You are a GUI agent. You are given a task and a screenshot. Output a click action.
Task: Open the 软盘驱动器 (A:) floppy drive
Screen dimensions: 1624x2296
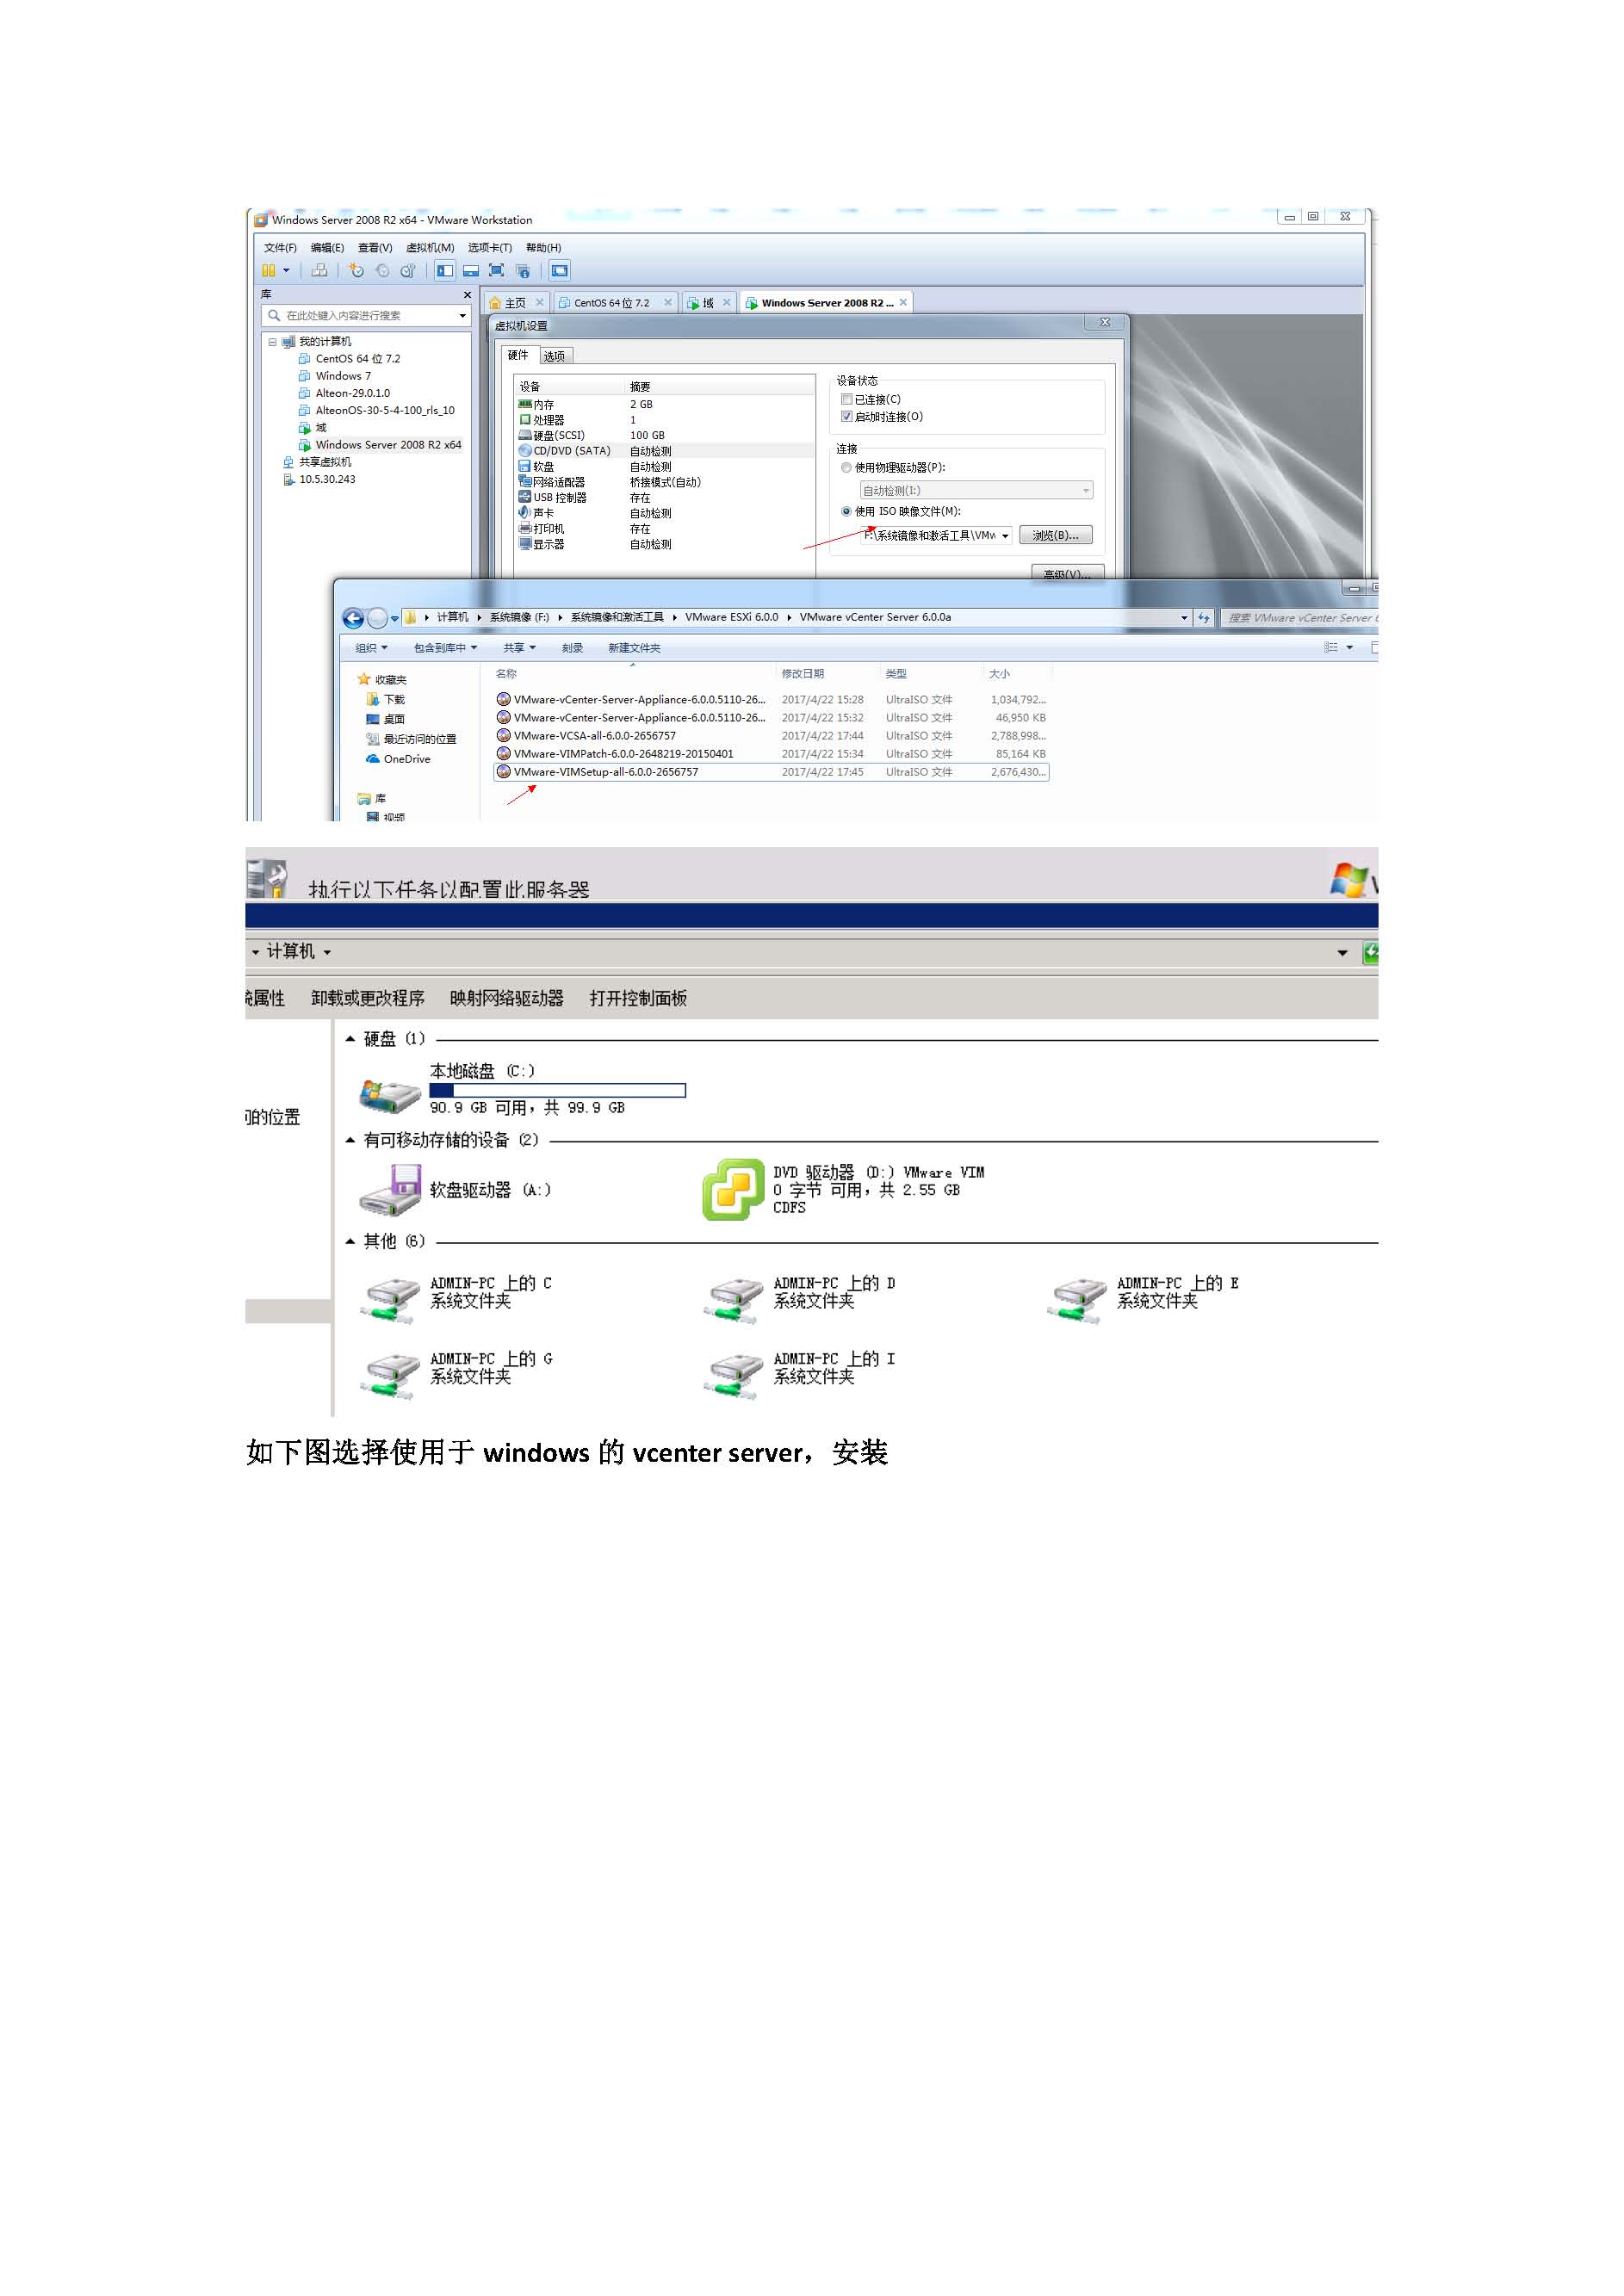(x=455, y=1190)
